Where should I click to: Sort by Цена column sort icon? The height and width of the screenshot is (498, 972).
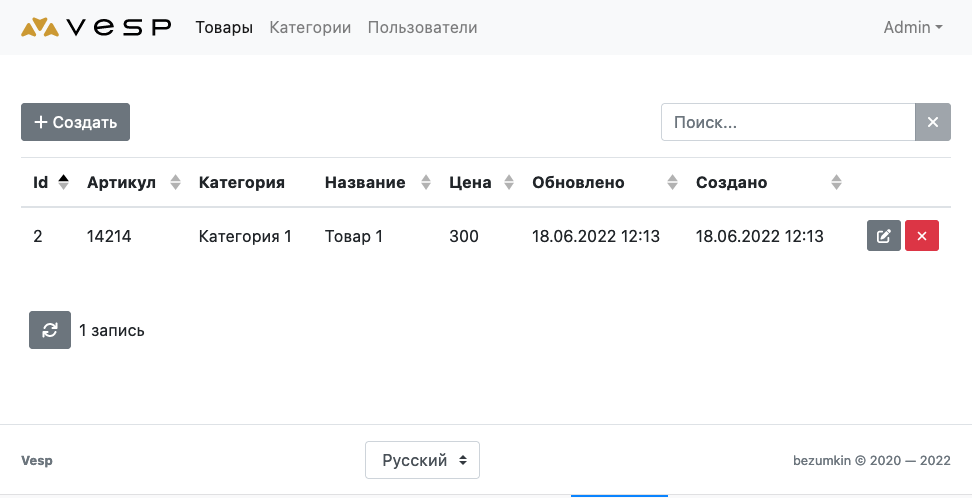509,182
